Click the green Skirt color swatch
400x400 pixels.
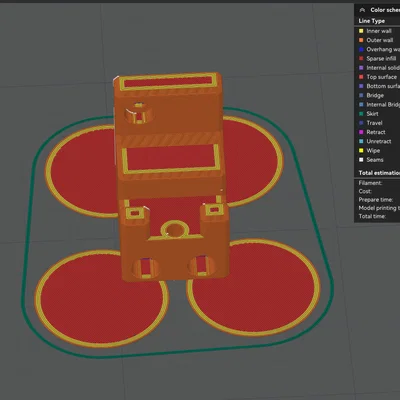click(x=361, y=114)
